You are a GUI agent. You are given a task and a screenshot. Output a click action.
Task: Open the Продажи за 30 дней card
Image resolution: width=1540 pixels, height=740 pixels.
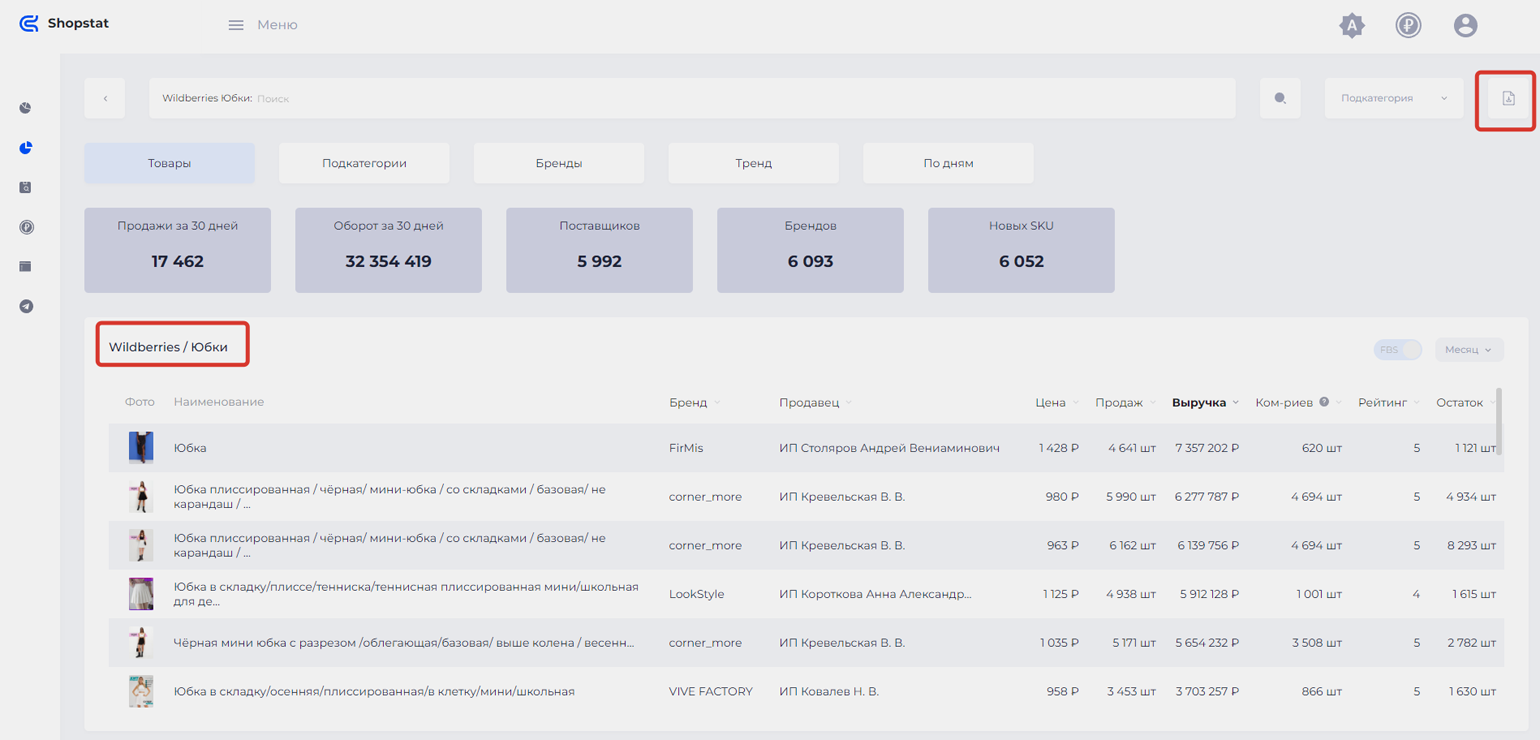tap(177, 250)
